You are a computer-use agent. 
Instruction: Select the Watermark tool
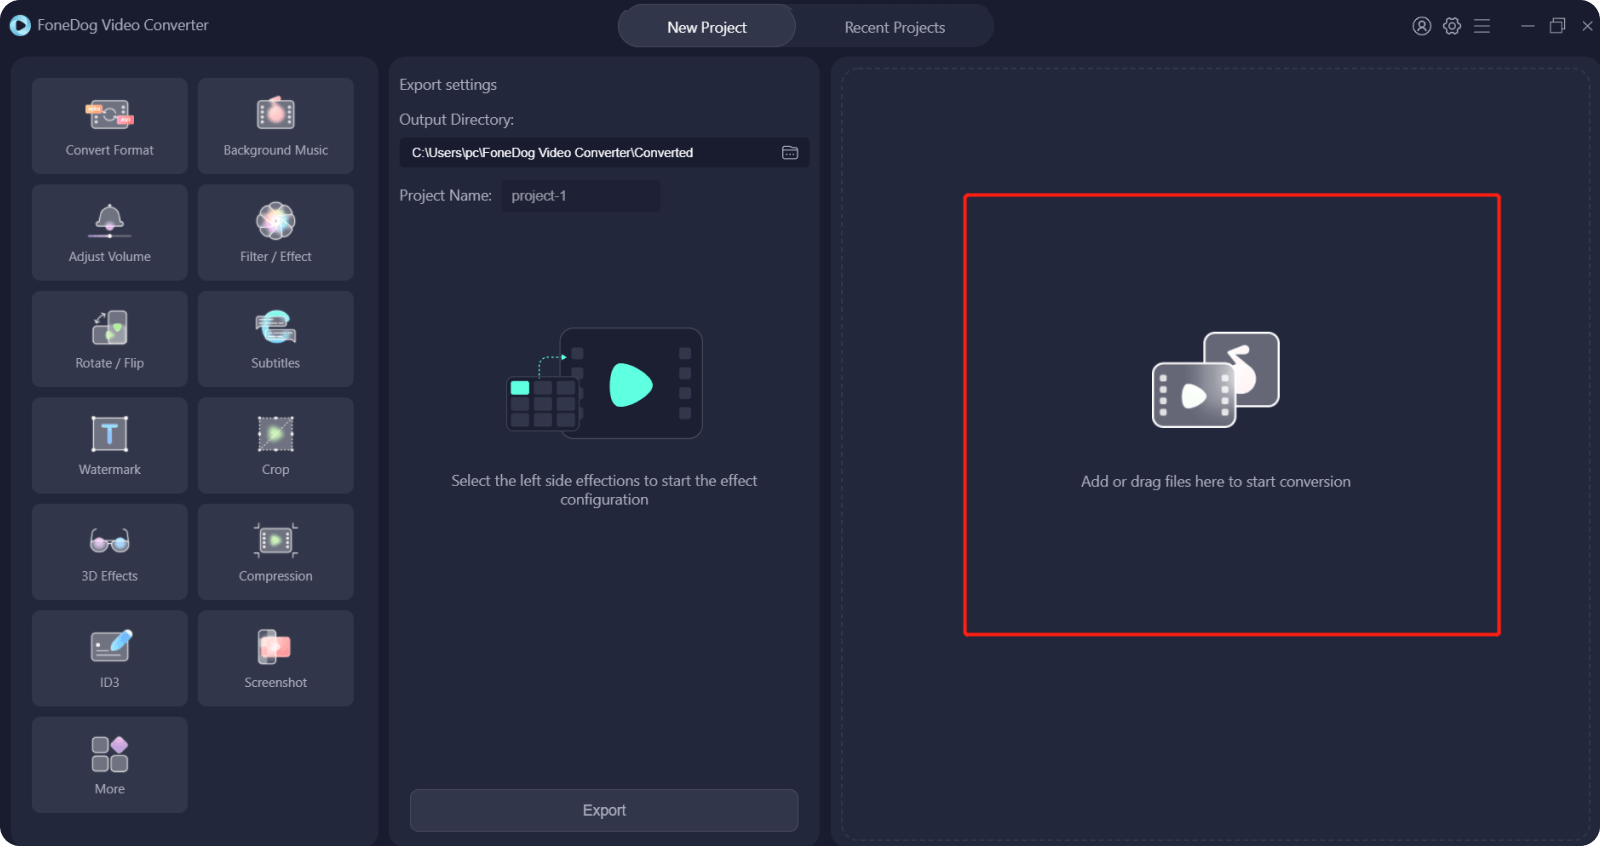(109, 445)
